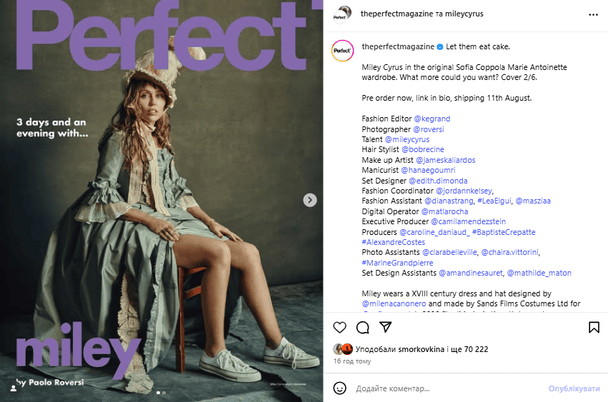Open #AlexandreCostes hashtag
The image size is (608, 402).
(393, 242)
